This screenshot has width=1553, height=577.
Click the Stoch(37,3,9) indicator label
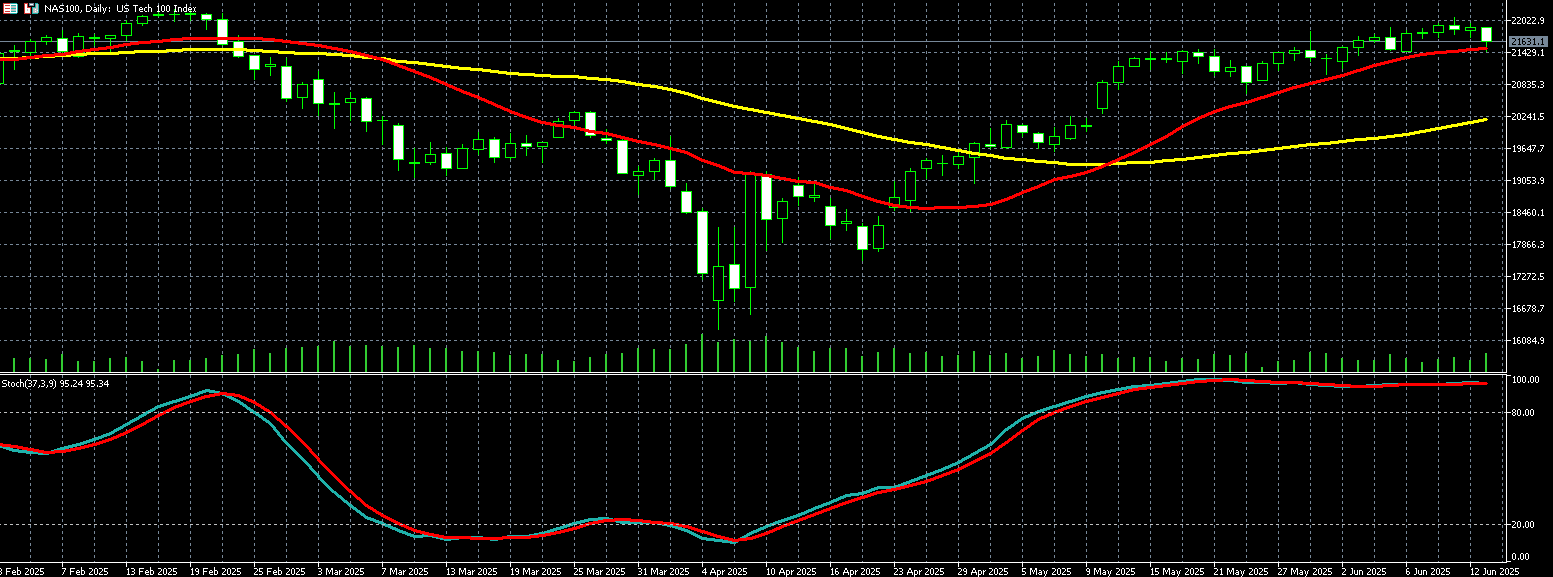[x=55, y=384]
